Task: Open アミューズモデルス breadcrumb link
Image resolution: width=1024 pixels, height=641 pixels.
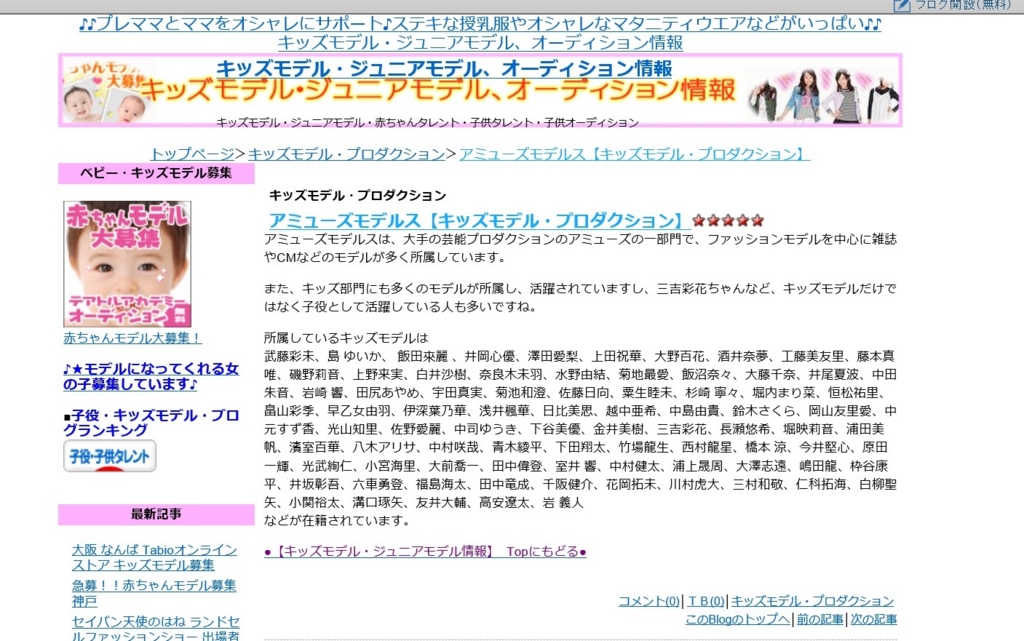Action: tap(634, 154)
